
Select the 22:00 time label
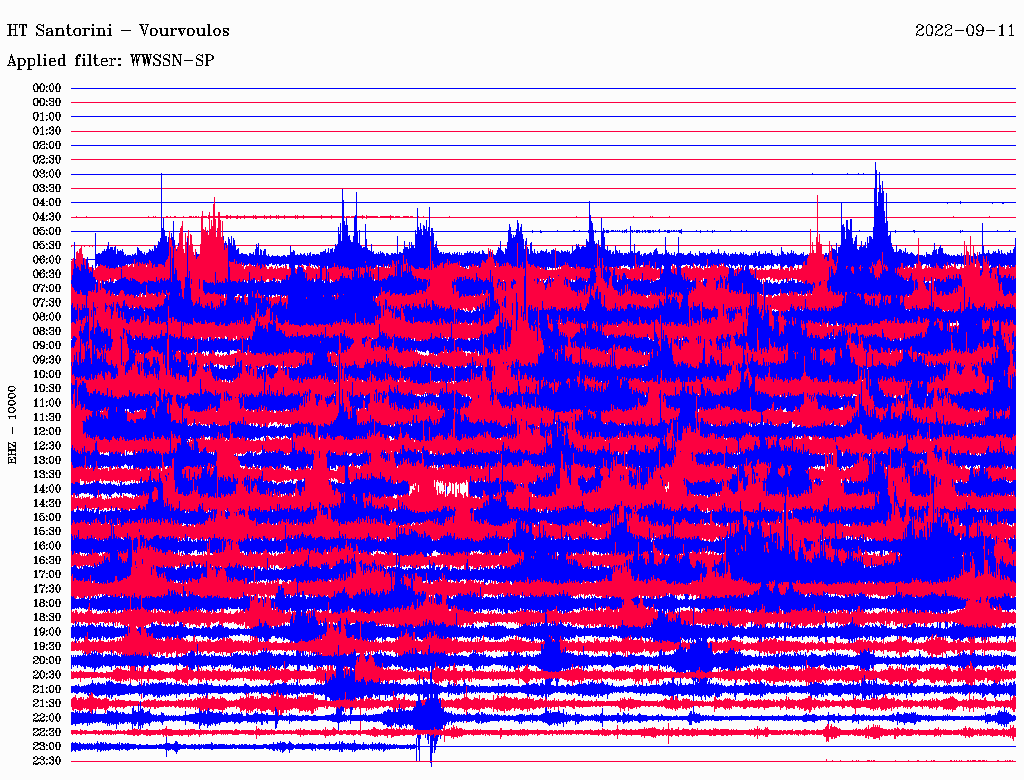(47, 717)
